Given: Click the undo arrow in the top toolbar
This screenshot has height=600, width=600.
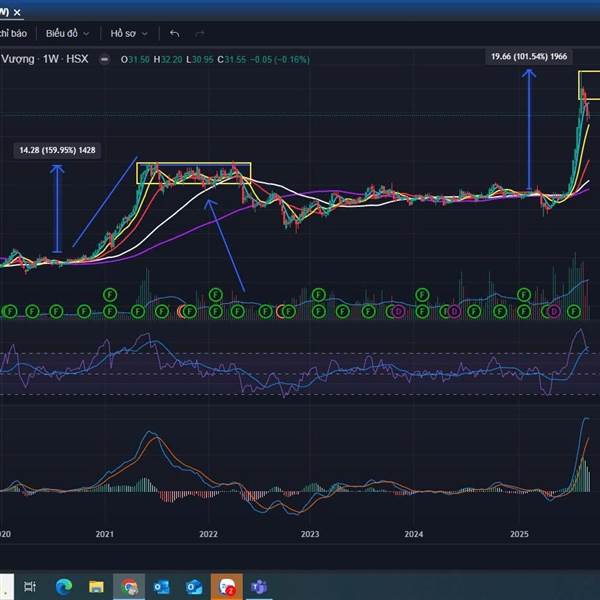Looking at the screenshot, I should pos(176,32).
